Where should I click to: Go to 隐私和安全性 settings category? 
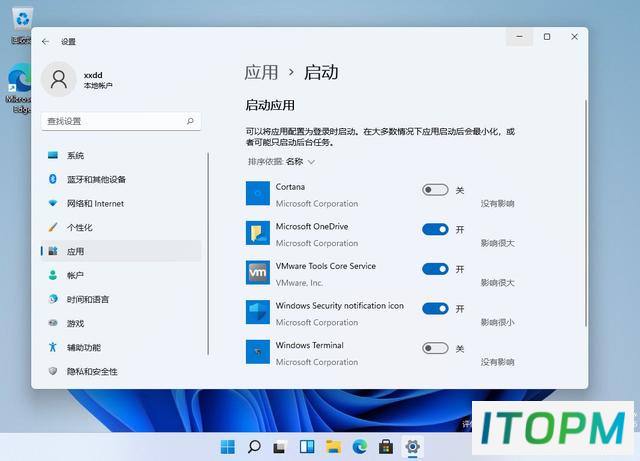pos(121,371)
